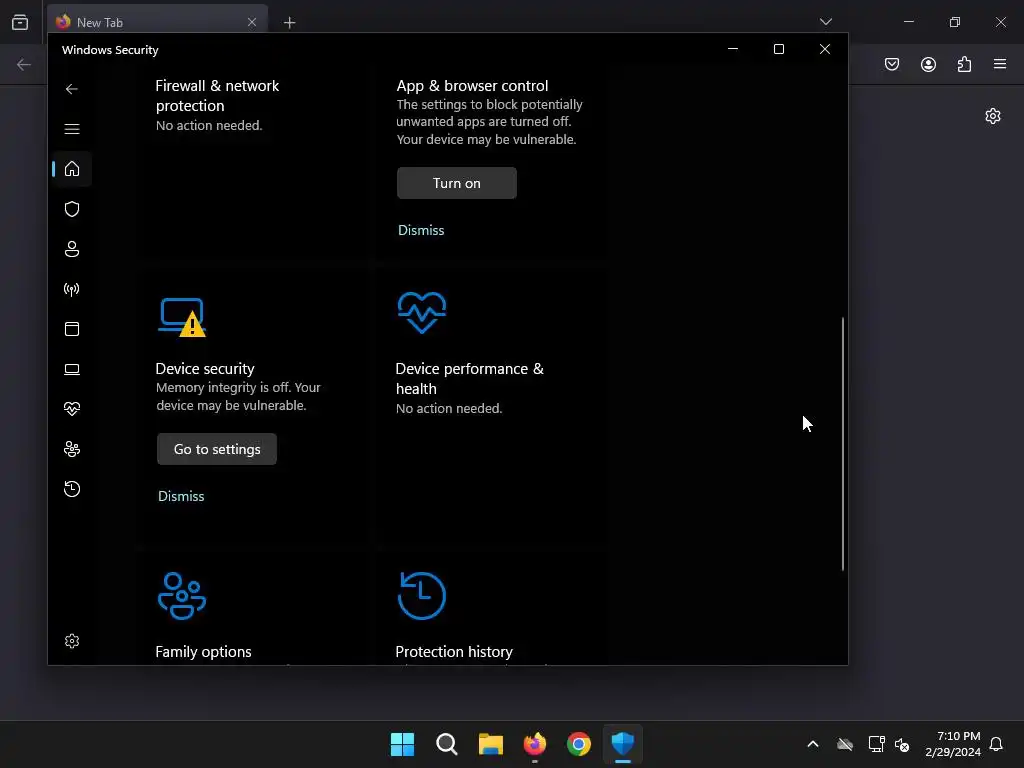
Task: Open Virus & threat protection shield icon
Action: tap(72, 209)
